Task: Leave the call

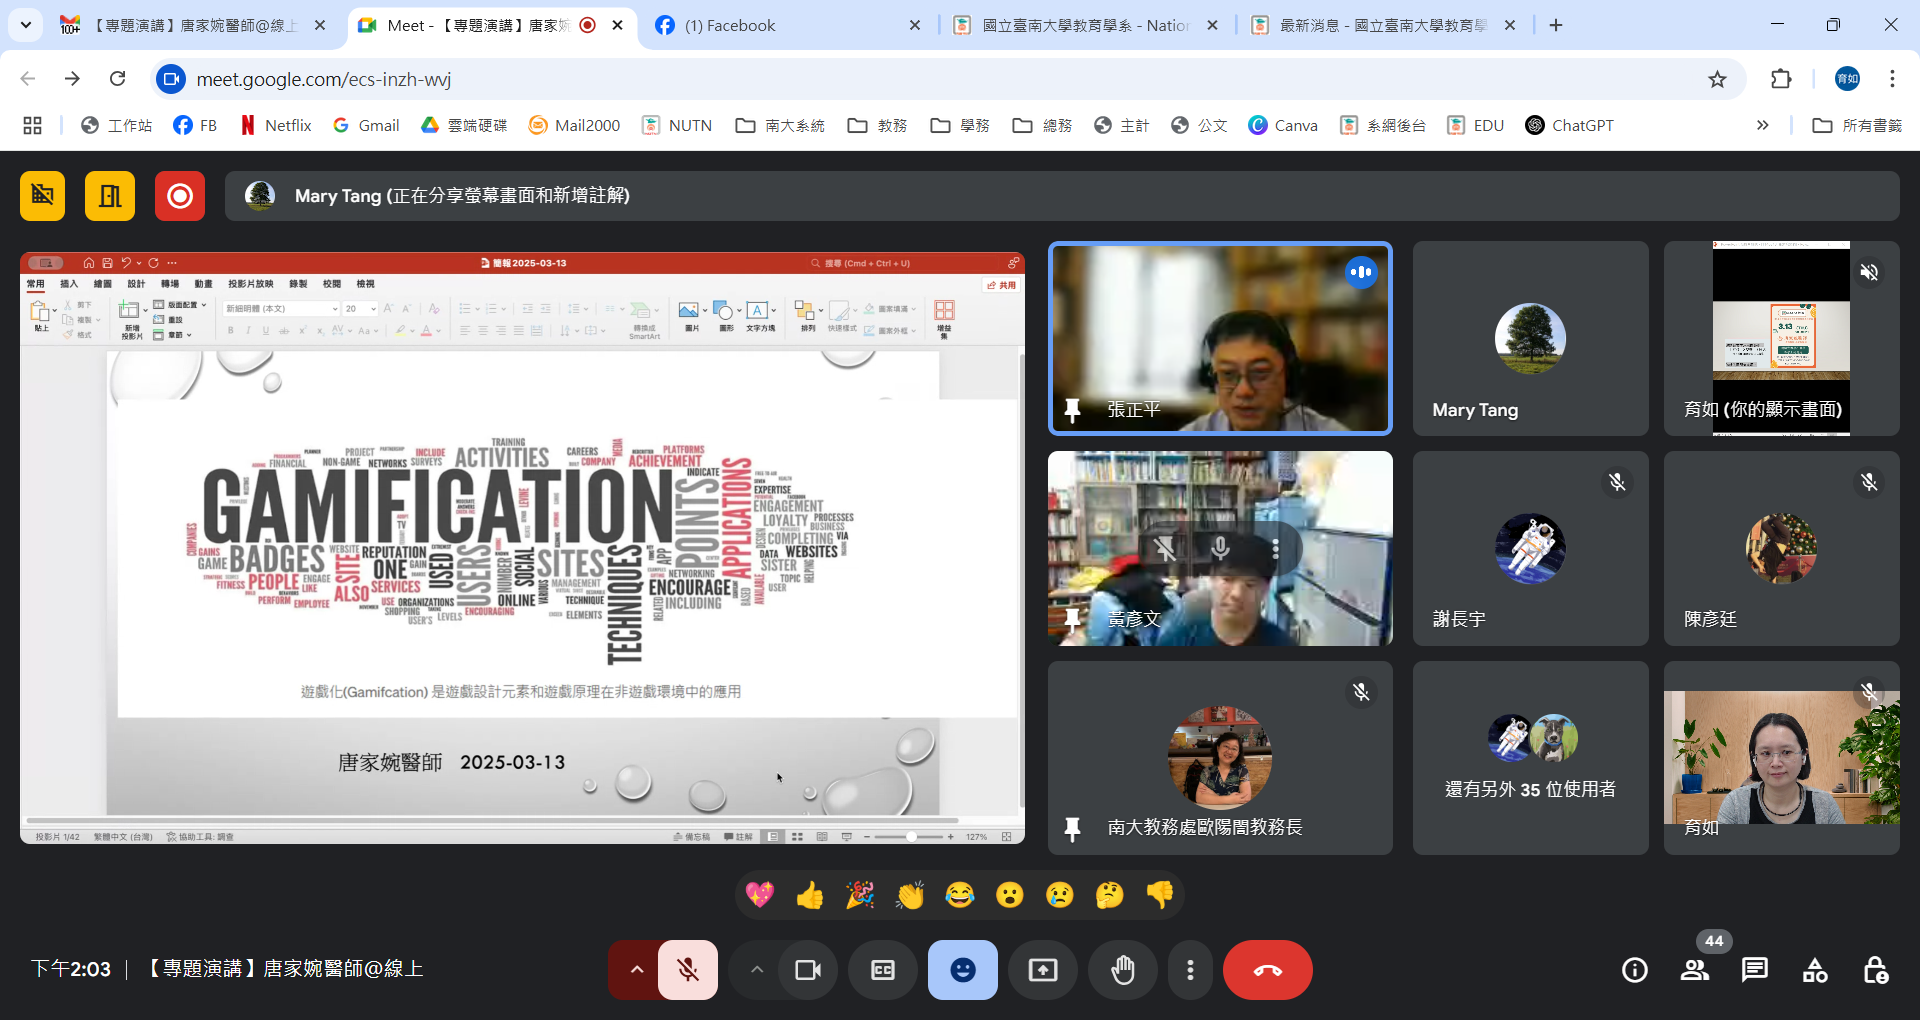Action: 1267,969
